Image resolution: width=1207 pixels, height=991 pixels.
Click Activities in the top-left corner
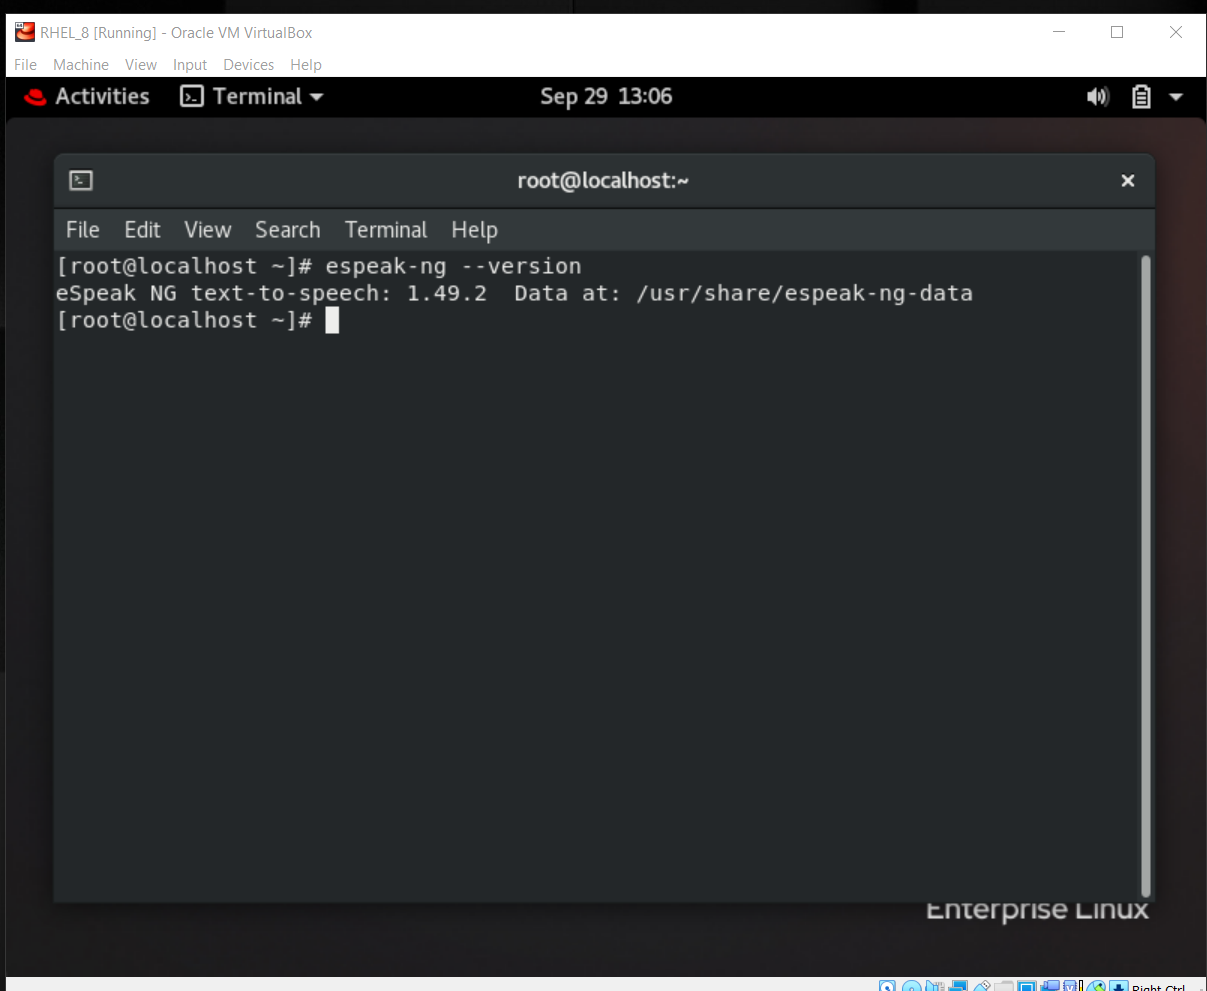point(99,96)
